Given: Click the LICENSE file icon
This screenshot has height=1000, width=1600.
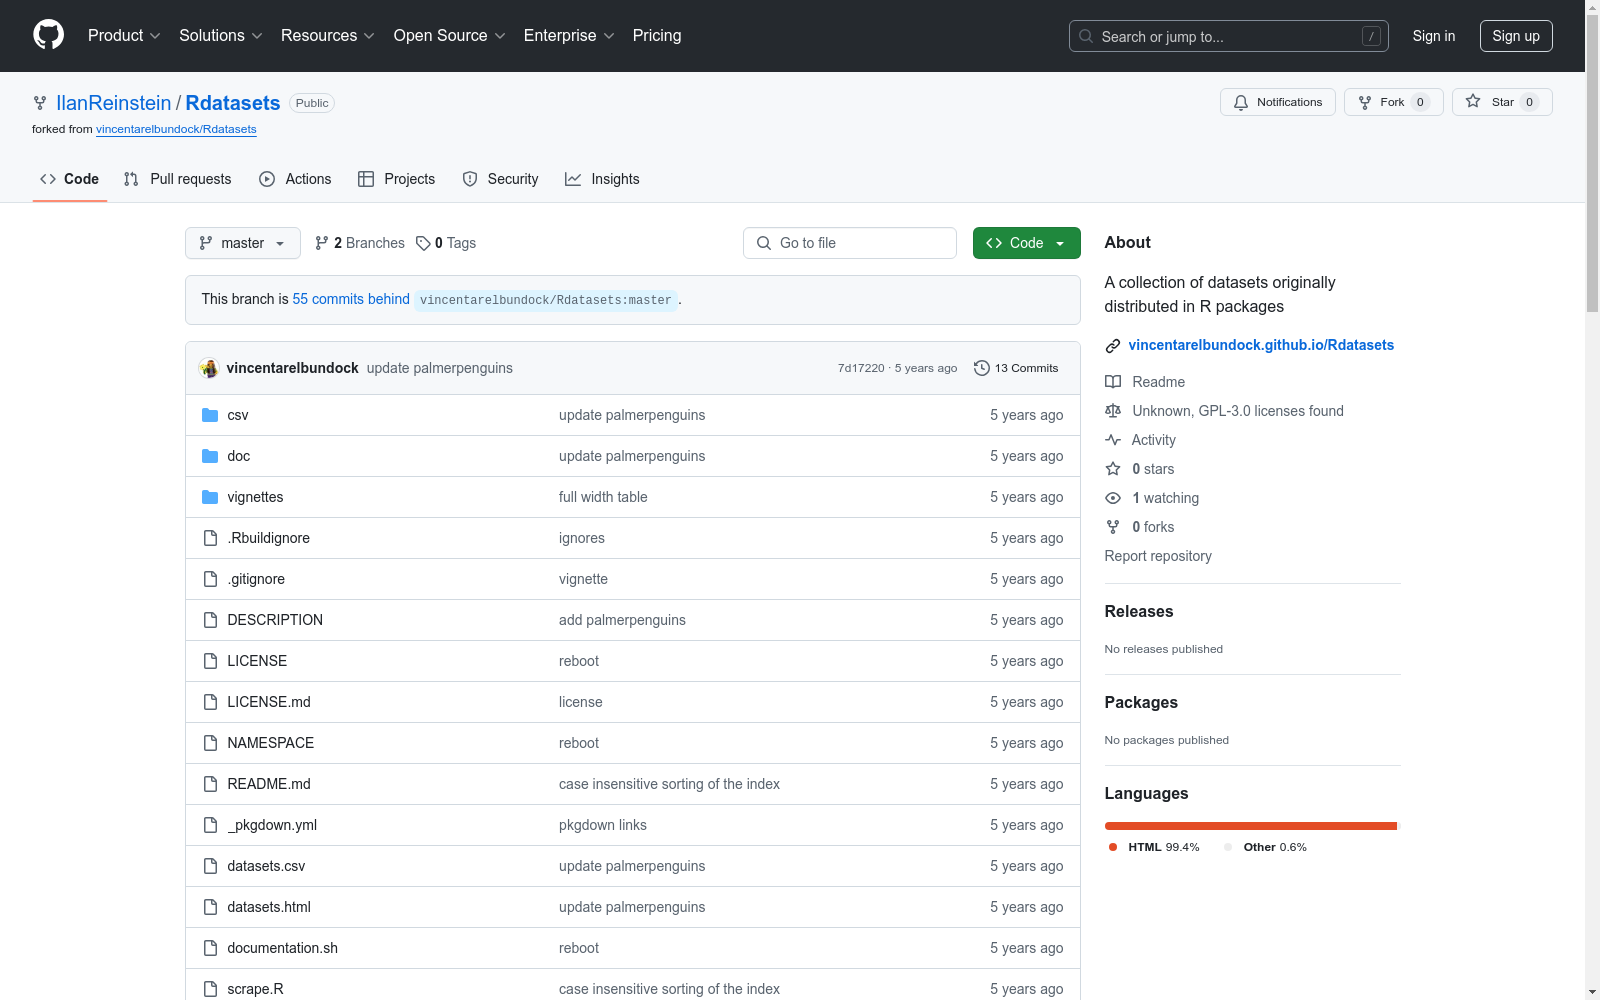Looking at the screenshot, I should click(210, 661).
